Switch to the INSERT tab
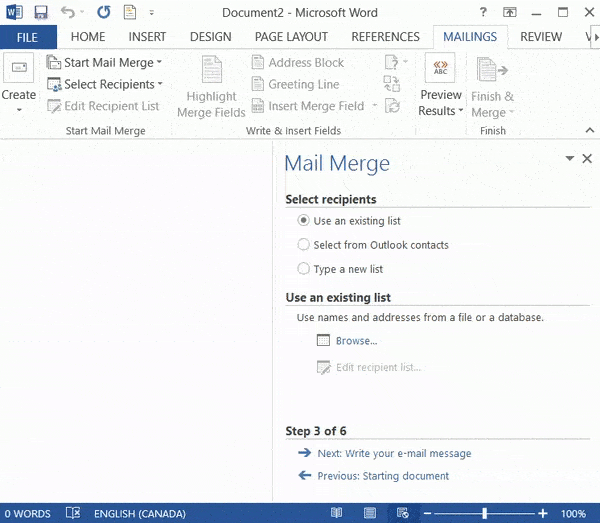Screen dimensions: 600x523 click(x=147, y=37)
